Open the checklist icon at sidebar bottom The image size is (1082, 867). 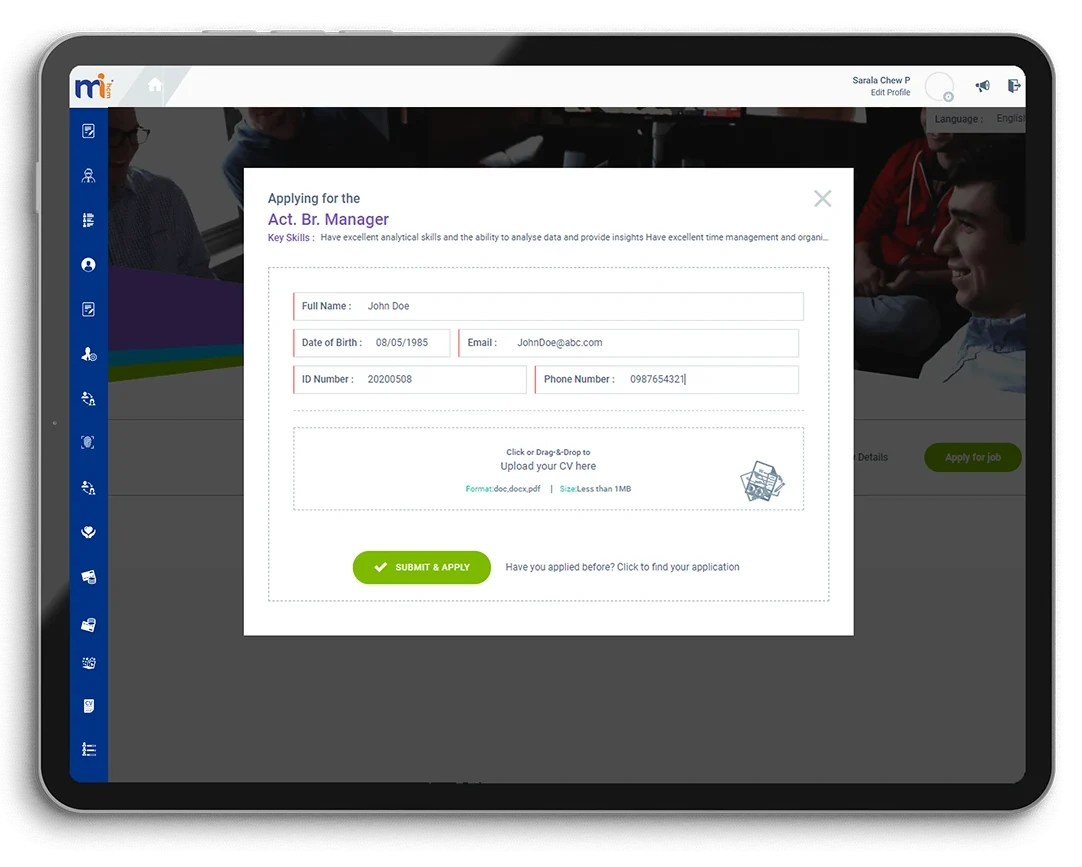88,748
